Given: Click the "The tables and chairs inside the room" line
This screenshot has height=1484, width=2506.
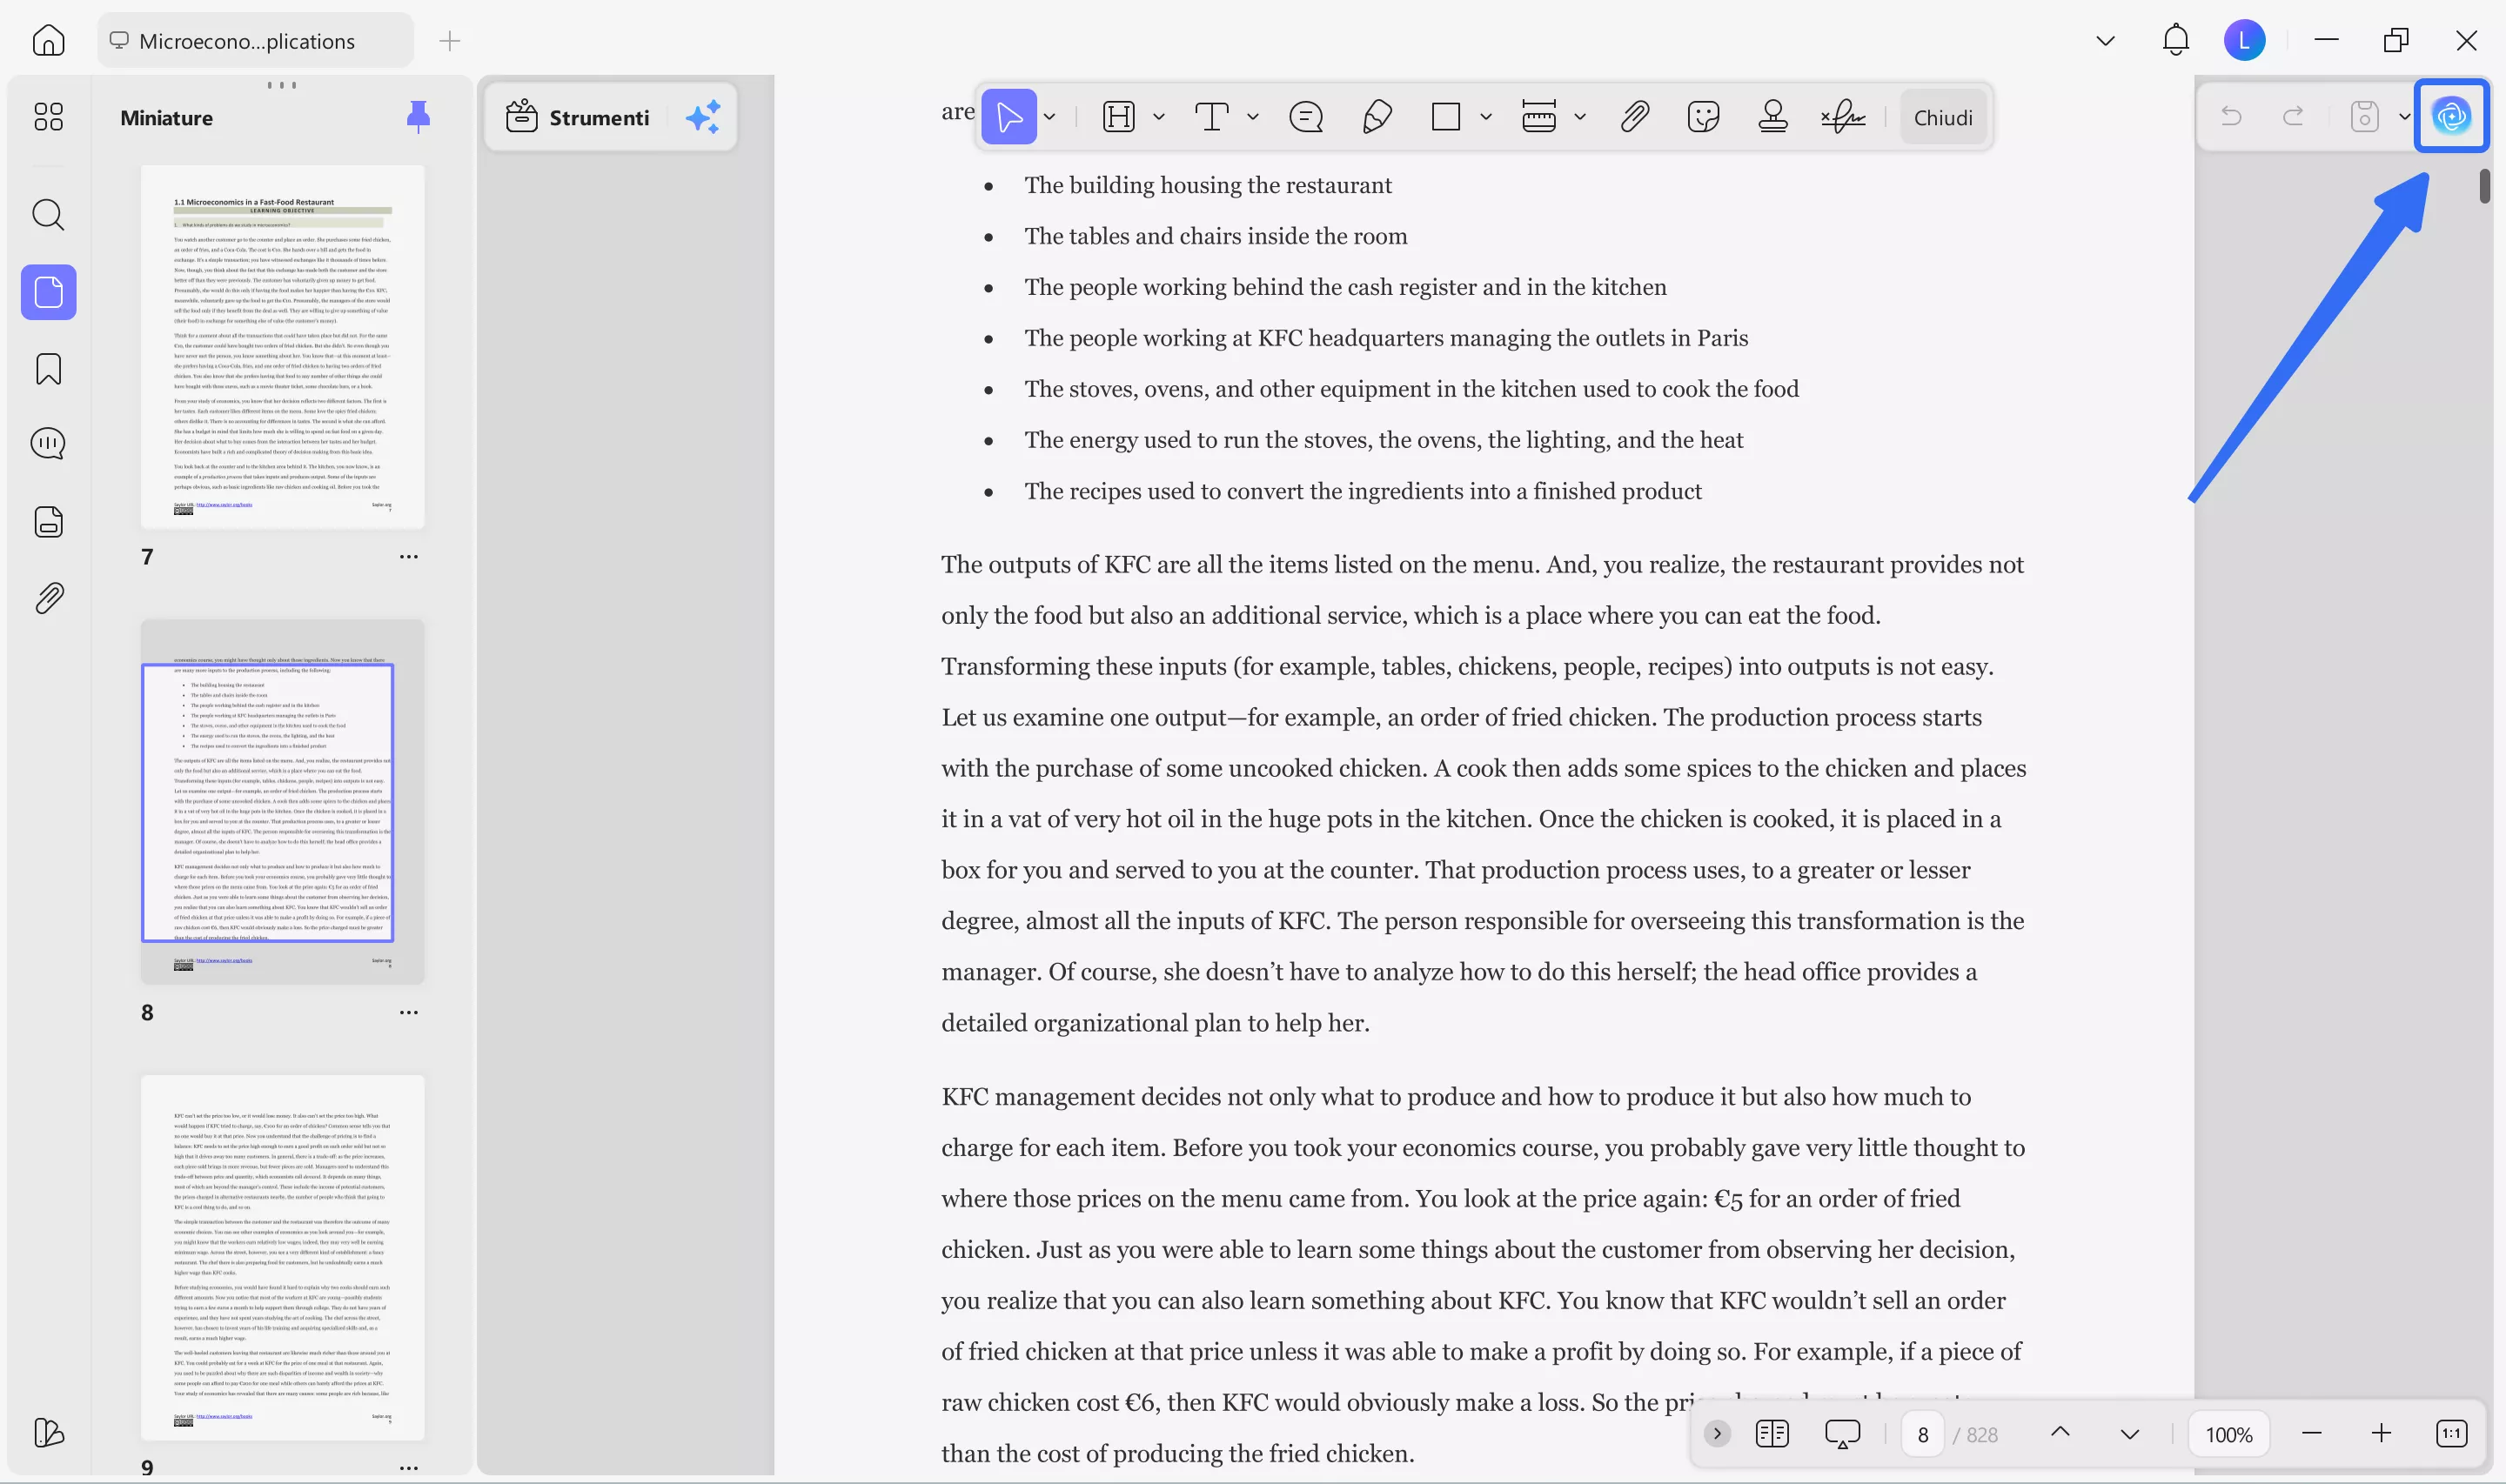Looking at the screenshot, I should 1215,236.
